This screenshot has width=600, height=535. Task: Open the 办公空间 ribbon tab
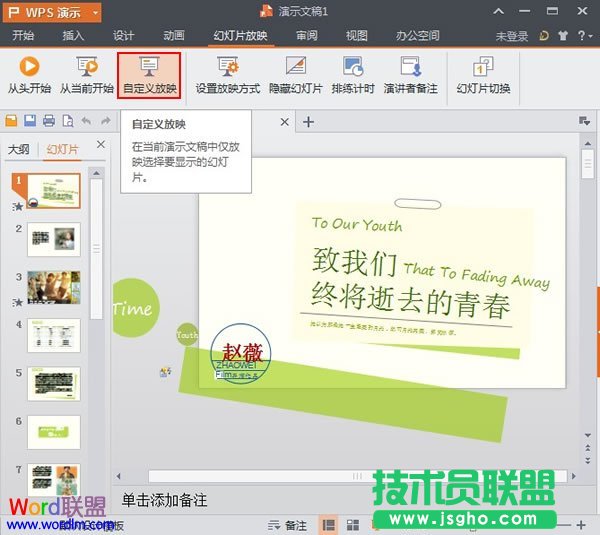click(x=417, y=36)
